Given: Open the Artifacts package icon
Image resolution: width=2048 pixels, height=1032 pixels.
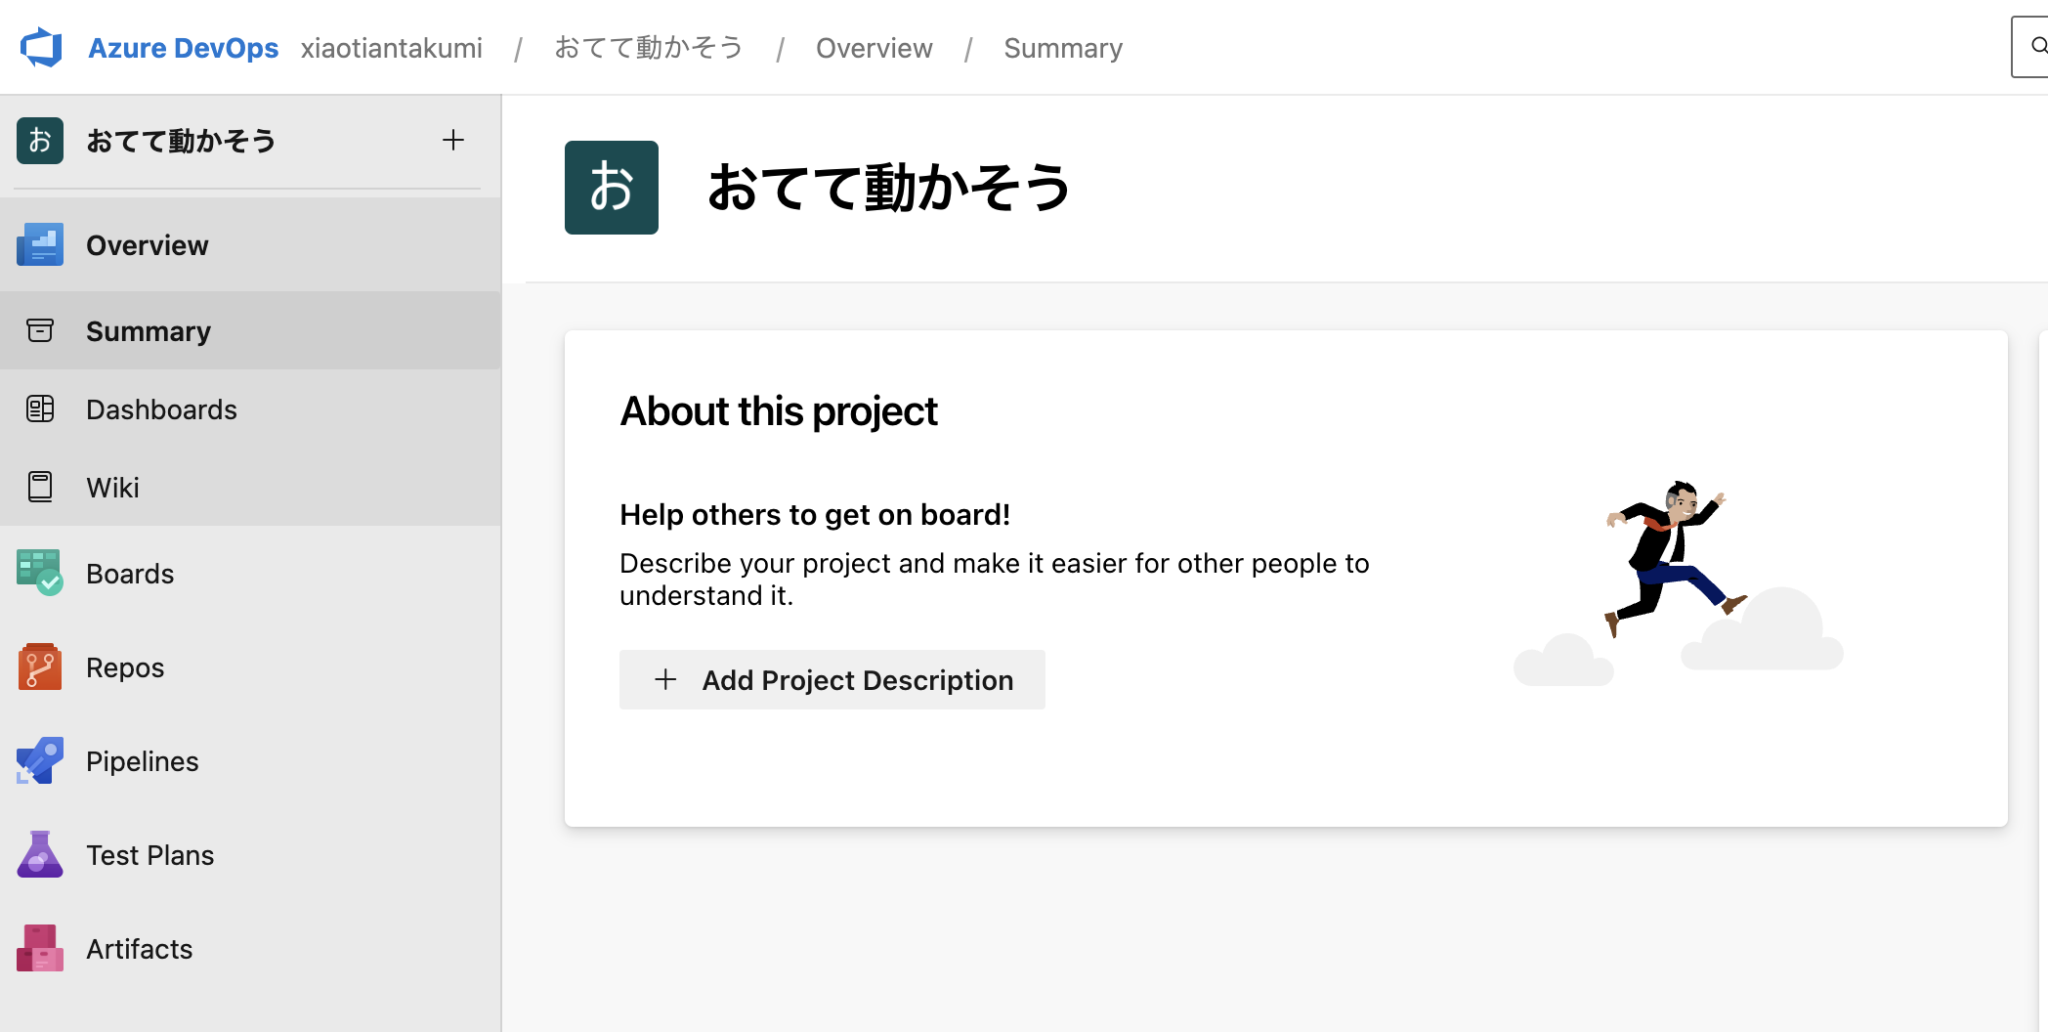Looking at the screenshot, I should pos(40,949).
